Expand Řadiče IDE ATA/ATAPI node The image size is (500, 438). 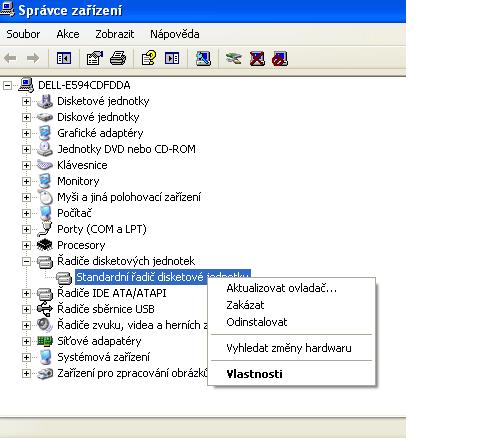26,293
